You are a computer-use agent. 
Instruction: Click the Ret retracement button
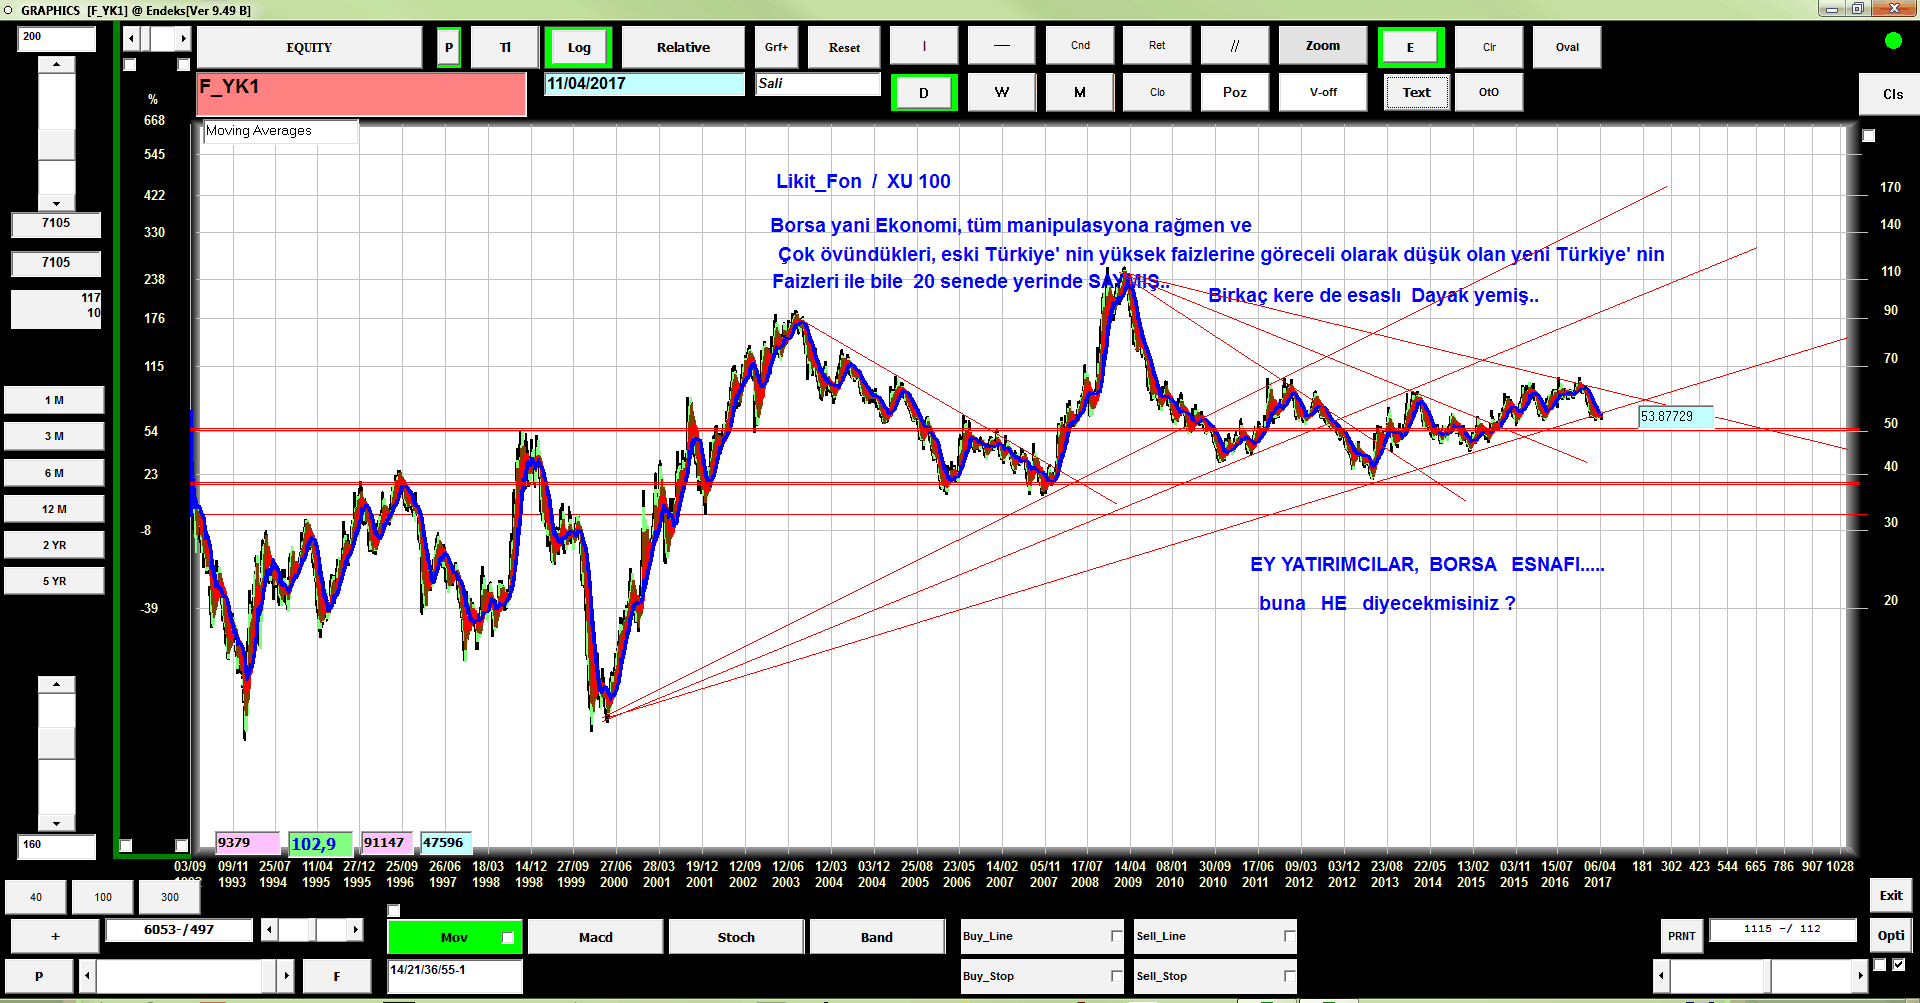[x=1157, y=46]
